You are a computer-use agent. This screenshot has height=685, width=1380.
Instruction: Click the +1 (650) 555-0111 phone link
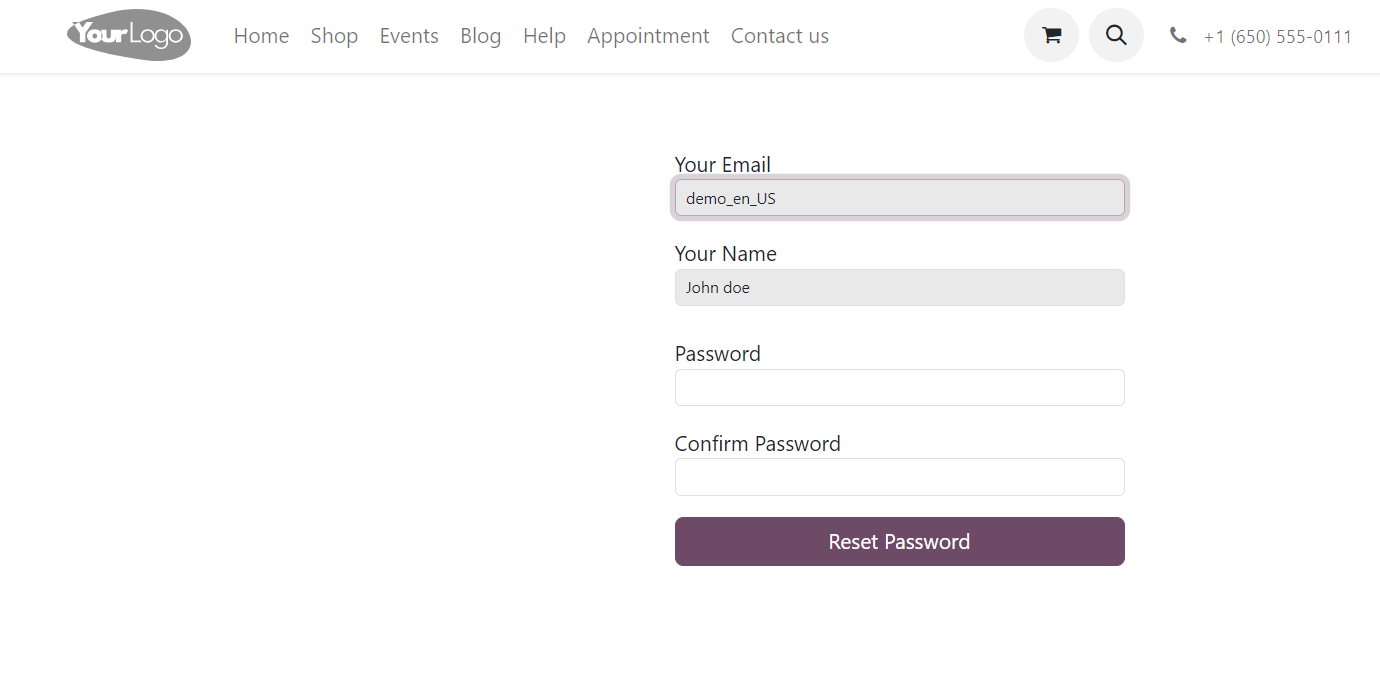click(x=1278, y=37)
